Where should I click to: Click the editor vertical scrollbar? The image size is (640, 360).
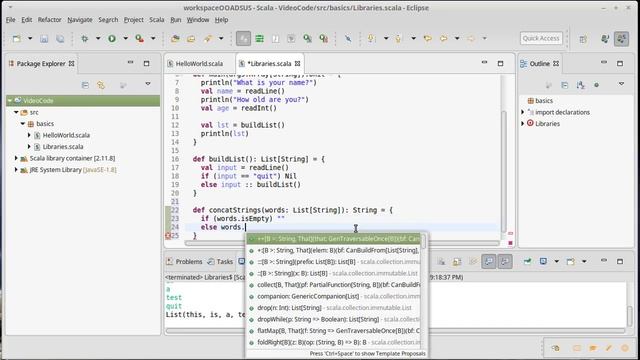(x=504, y=171)
